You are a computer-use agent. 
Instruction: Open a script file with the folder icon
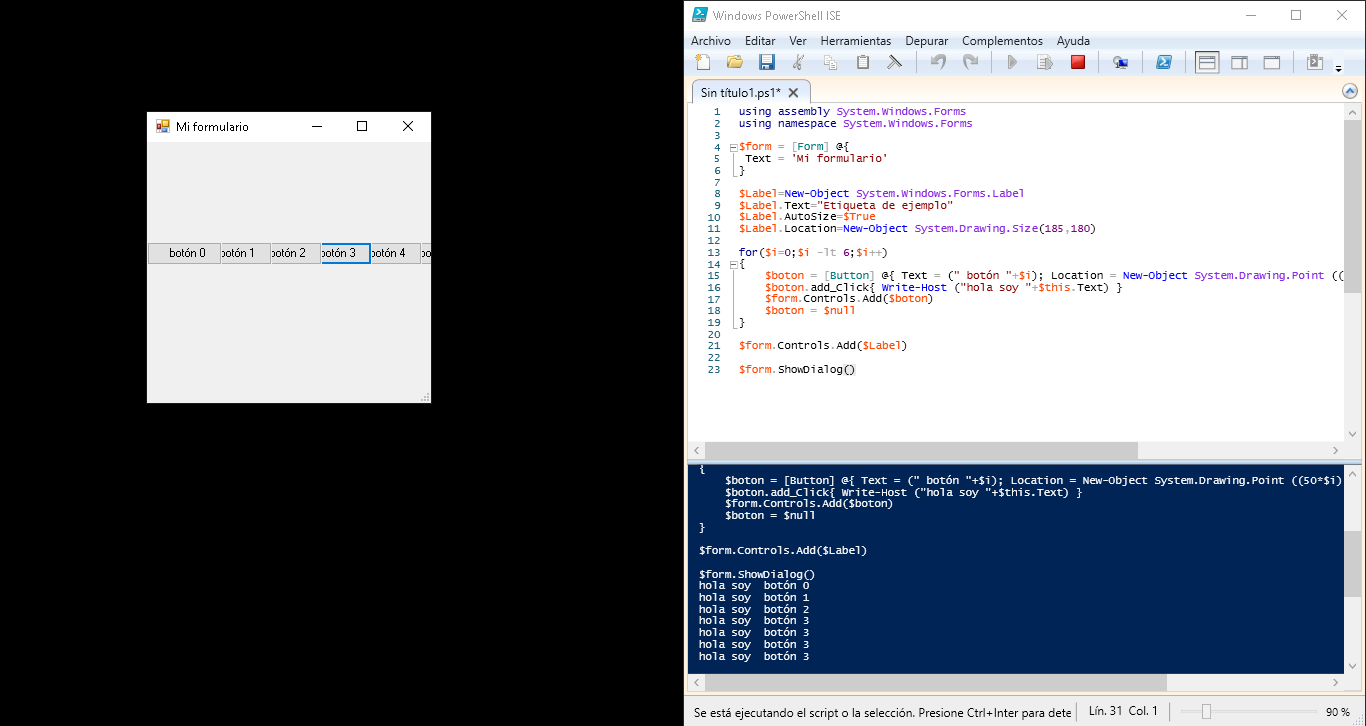pos(735,62)
